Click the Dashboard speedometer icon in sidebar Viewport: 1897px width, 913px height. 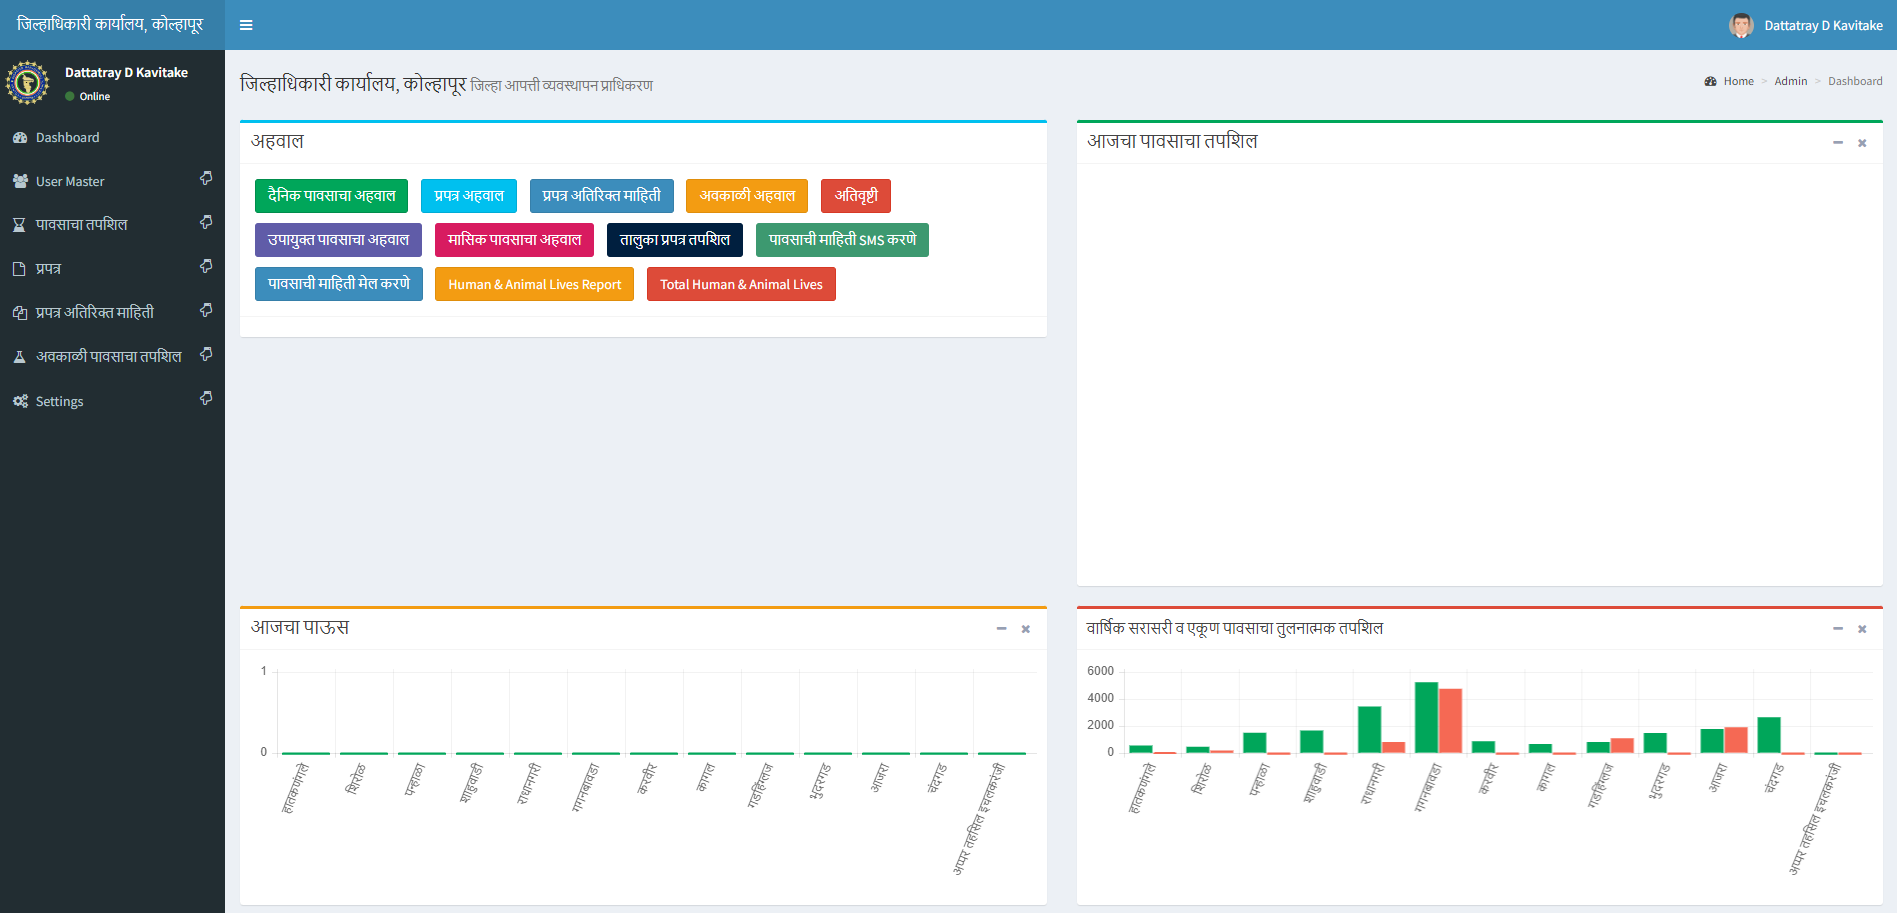[20, 138]
